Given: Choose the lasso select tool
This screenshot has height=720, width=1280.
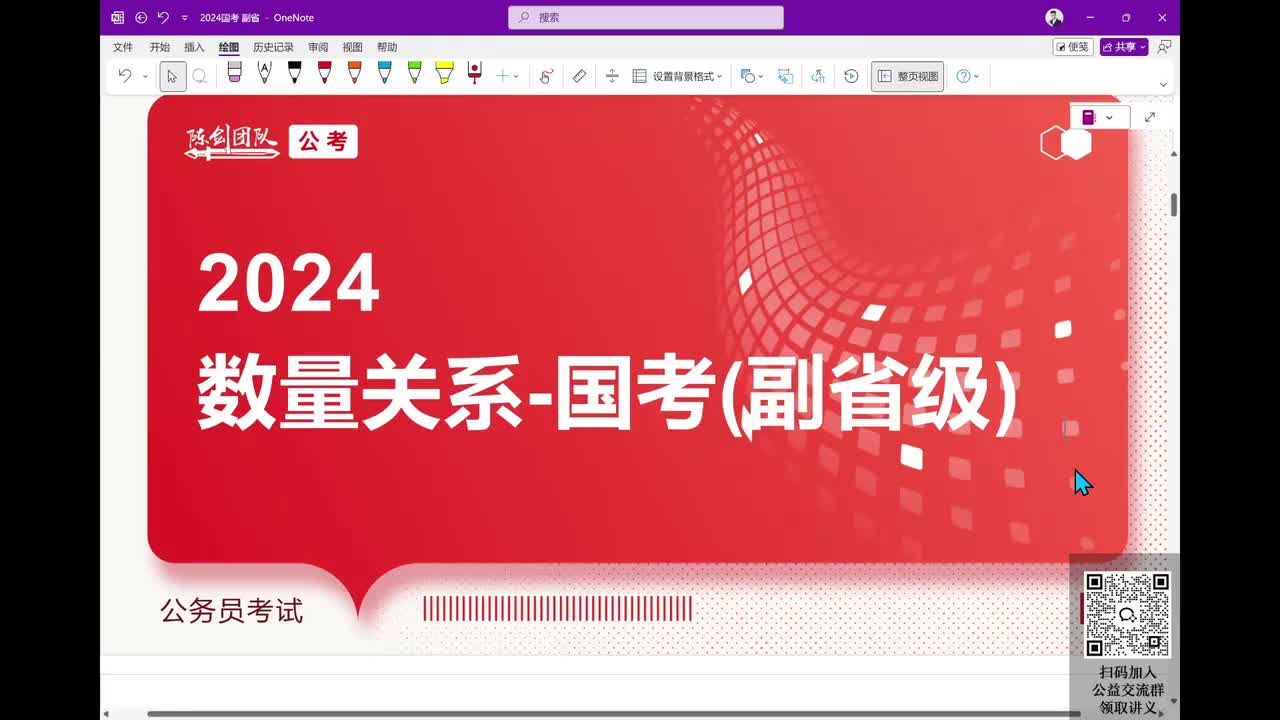Looking at the screenshot, I should pos(200,76).
